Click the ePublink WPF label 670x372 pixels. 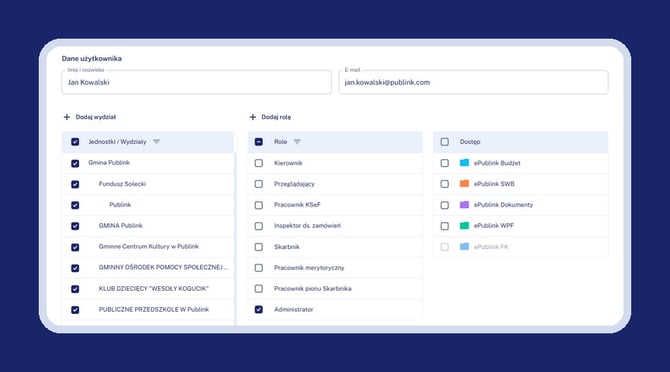tap(494, 226)
